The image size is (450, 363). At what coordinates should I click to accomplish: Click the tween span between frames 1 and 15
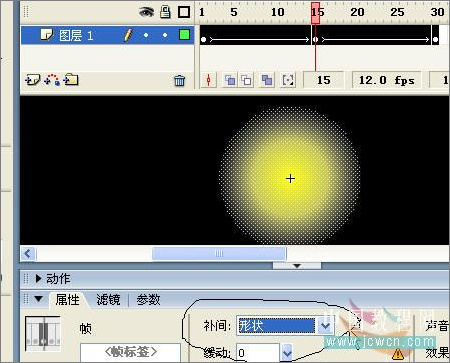pyautogui.click(x=259, y=40)
